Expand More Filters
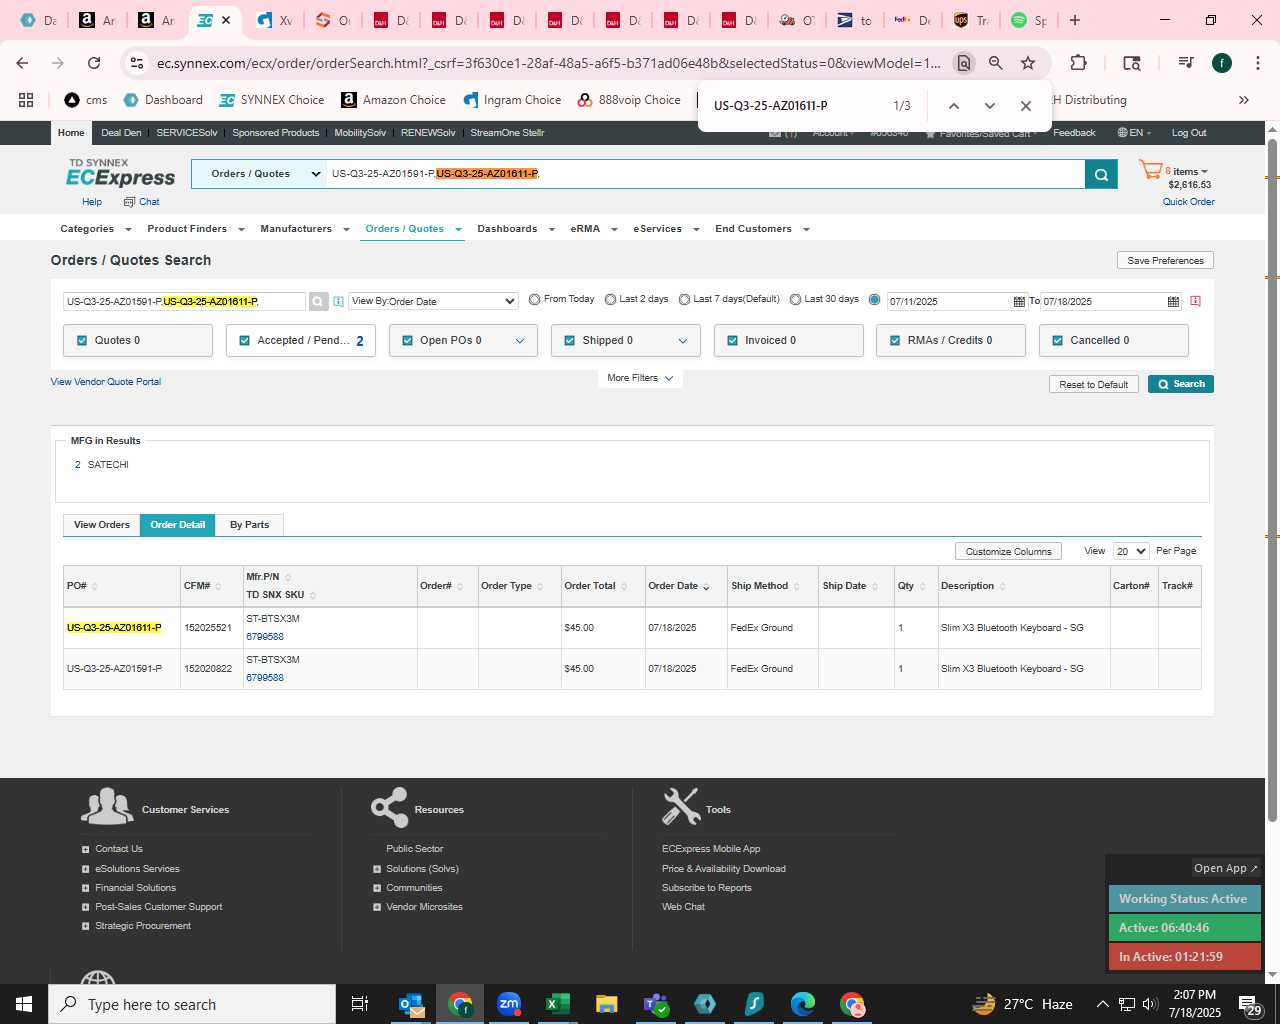This screenshot has height=1024, width=1280. (x=640, y=378)
